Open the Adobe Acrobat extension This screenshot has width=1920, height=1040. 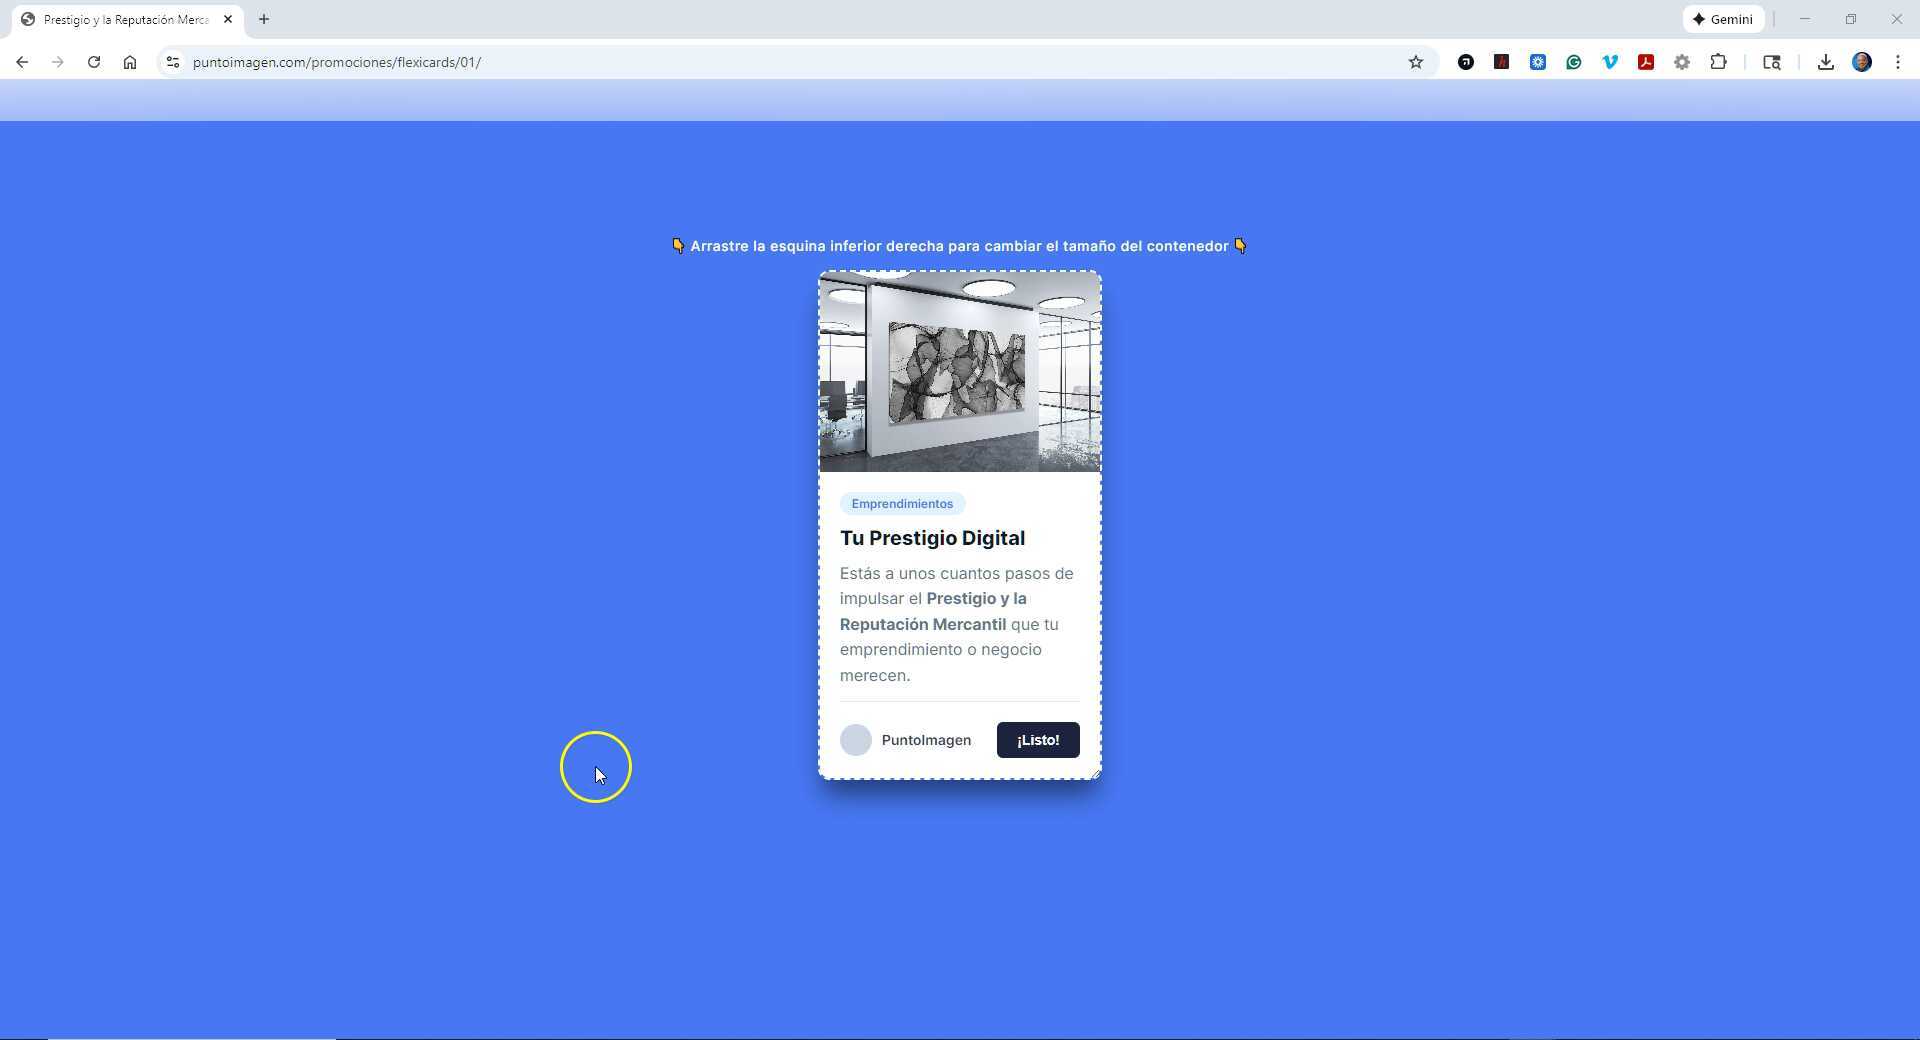point(1646,62)
